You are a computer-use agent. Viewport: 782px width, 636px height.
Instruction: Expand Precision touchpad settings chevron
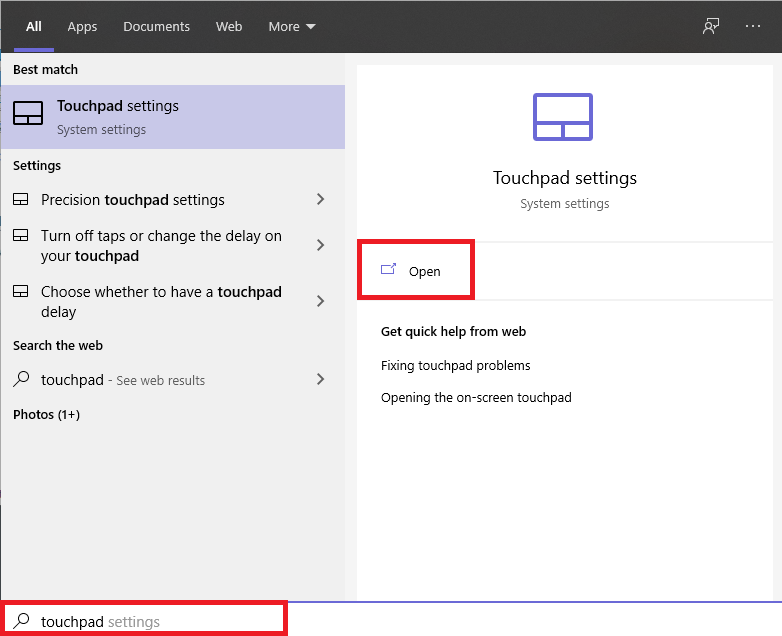321,200
